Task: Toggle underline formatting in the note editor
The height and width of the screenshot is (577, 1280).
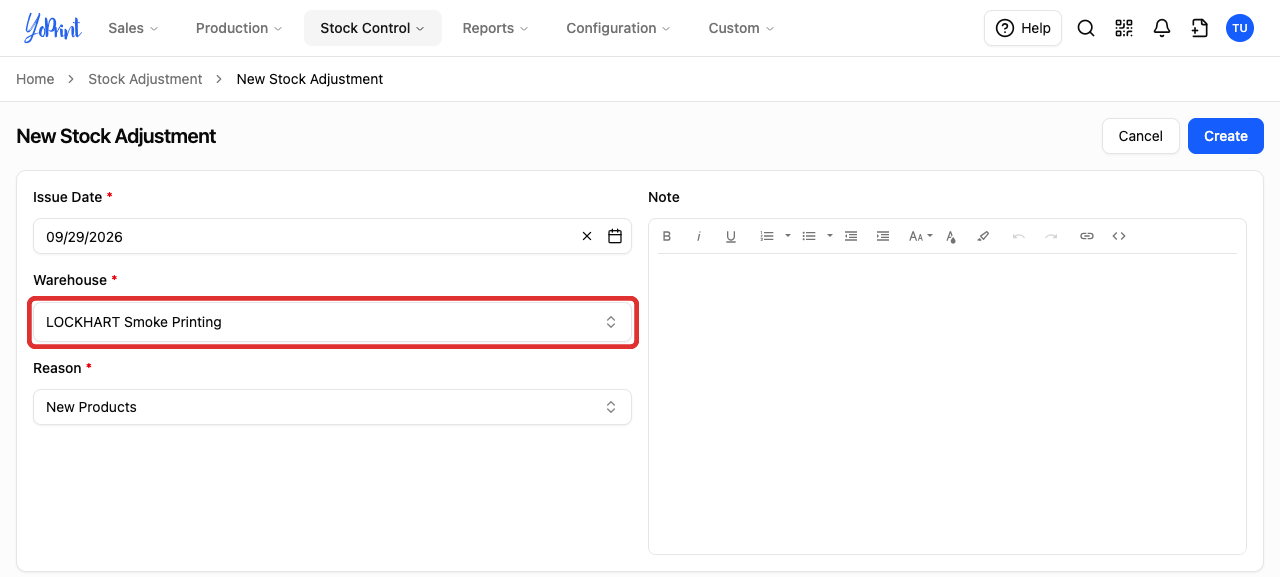Action: point(731,236)
